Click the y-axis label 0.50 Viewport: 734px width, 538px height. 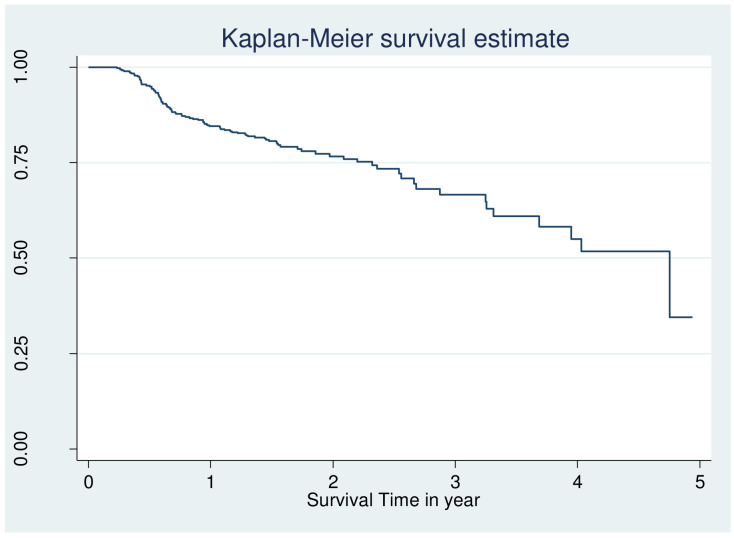coord(21,258)
